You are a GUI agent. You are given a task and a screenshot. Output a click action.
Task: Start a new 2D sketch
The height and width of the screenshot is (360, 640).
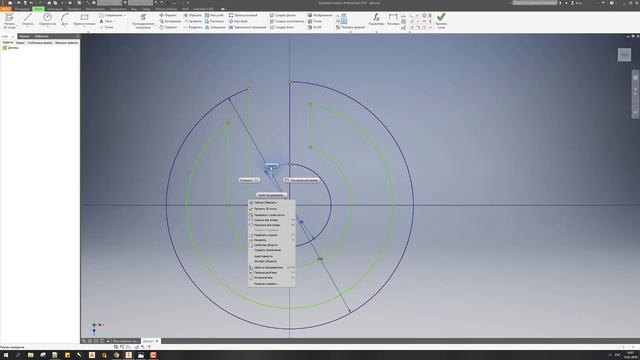click(9, 20)
